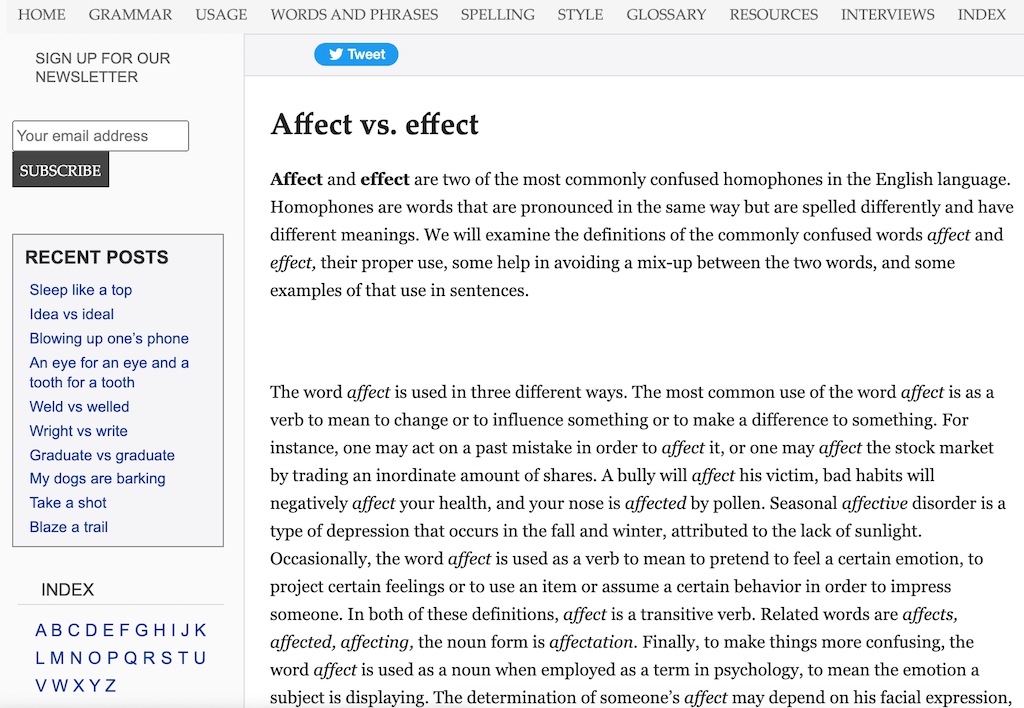This screenshot has height=708, width=1024.
Task: Open 'Weld vs welled' recent post
Action: [x=79, y=407]
